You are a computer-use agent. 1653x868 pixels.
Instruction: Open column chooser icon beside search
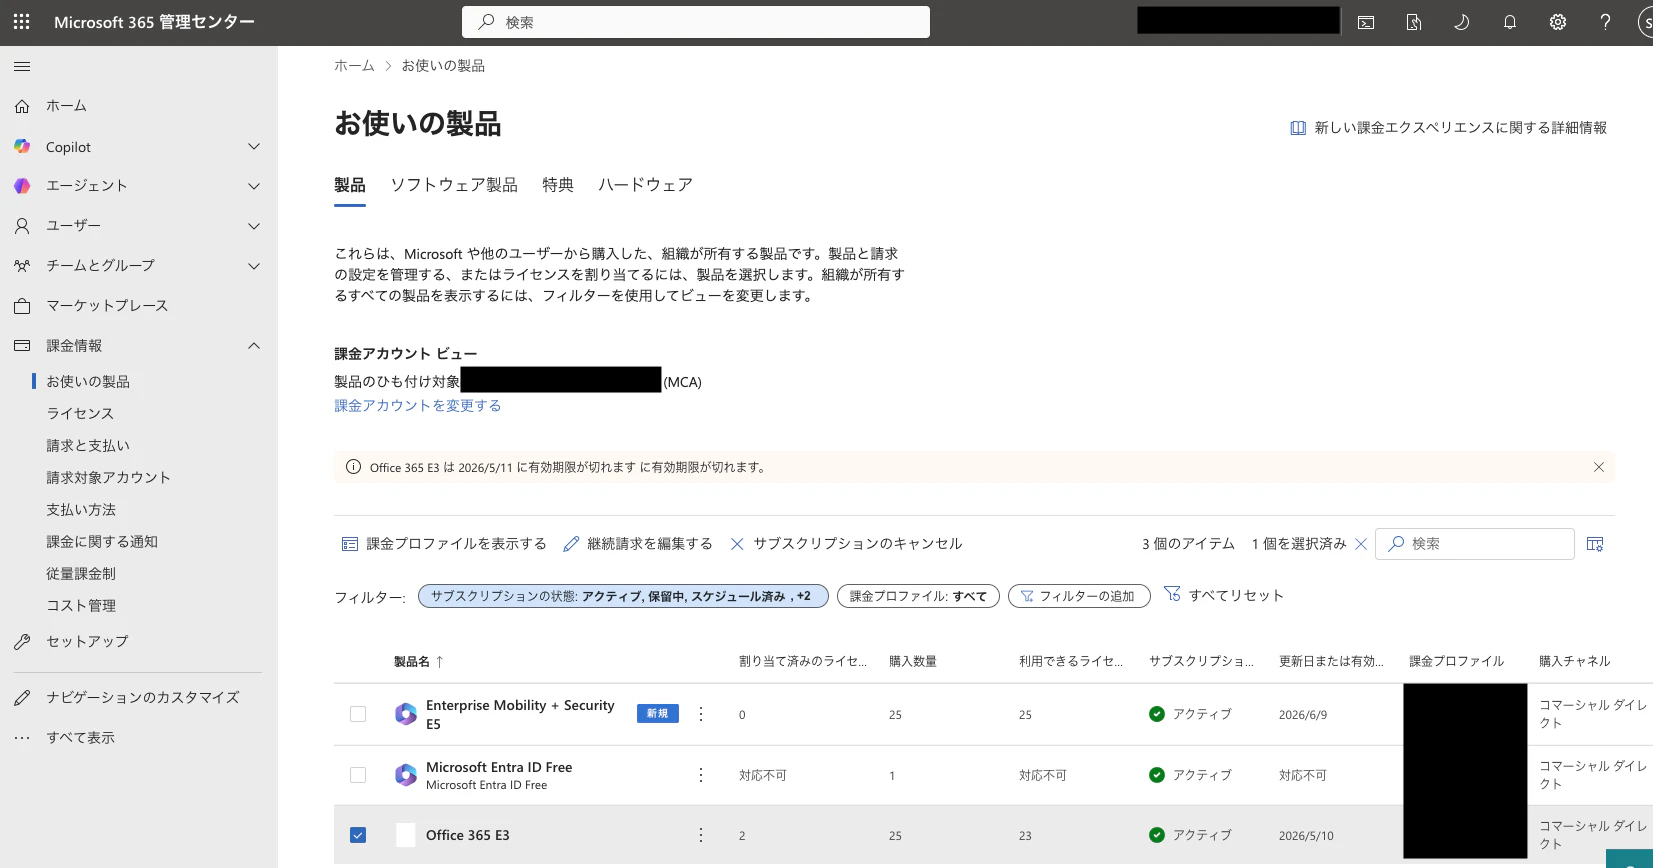point(1595,544)
